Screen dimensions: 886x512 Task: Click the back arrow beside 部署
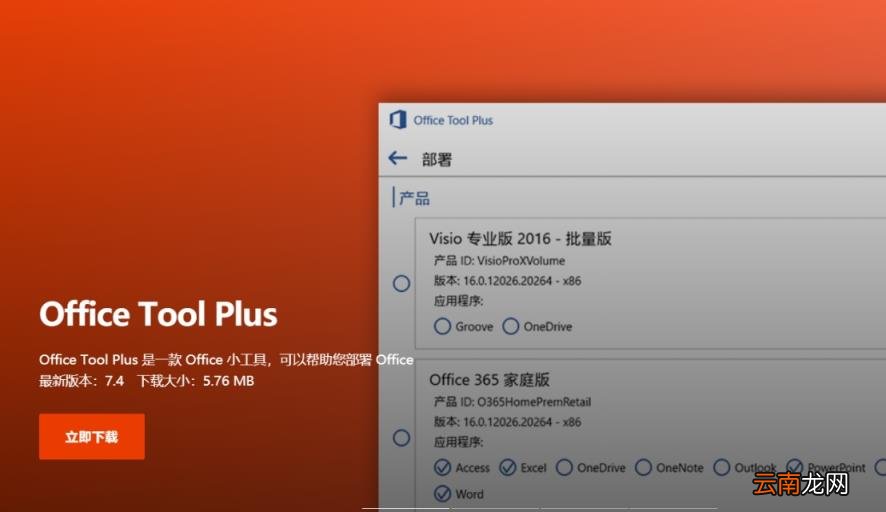(398, 158)
